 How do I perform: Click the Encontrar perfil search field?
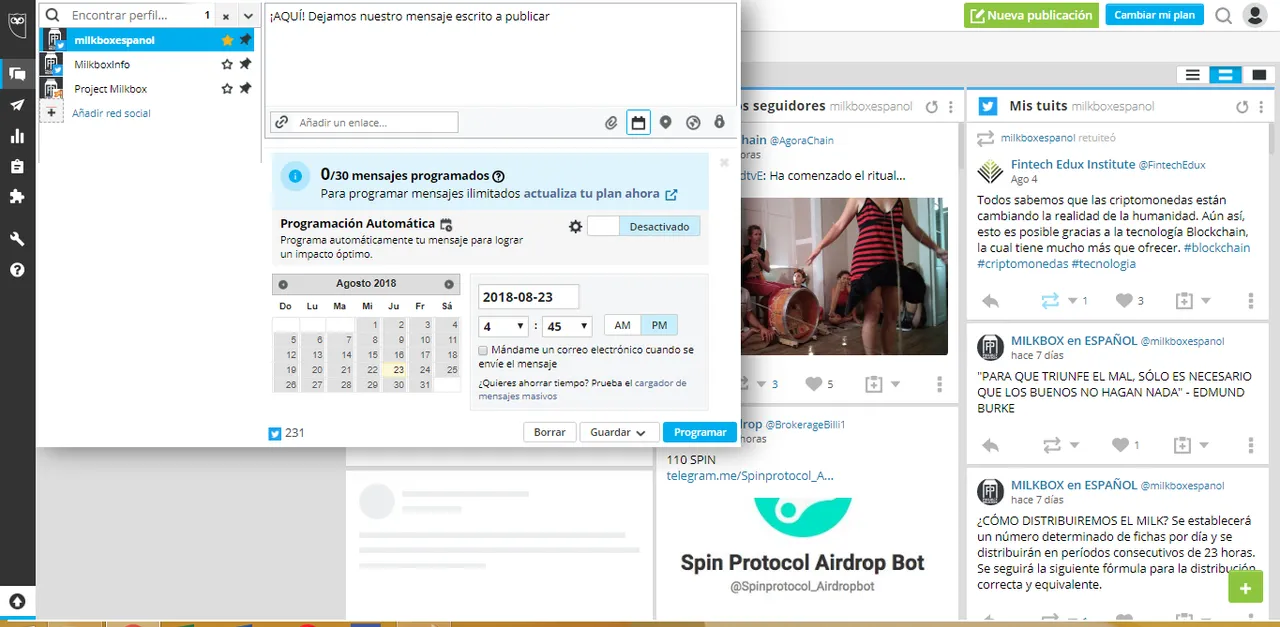point(126,15)
